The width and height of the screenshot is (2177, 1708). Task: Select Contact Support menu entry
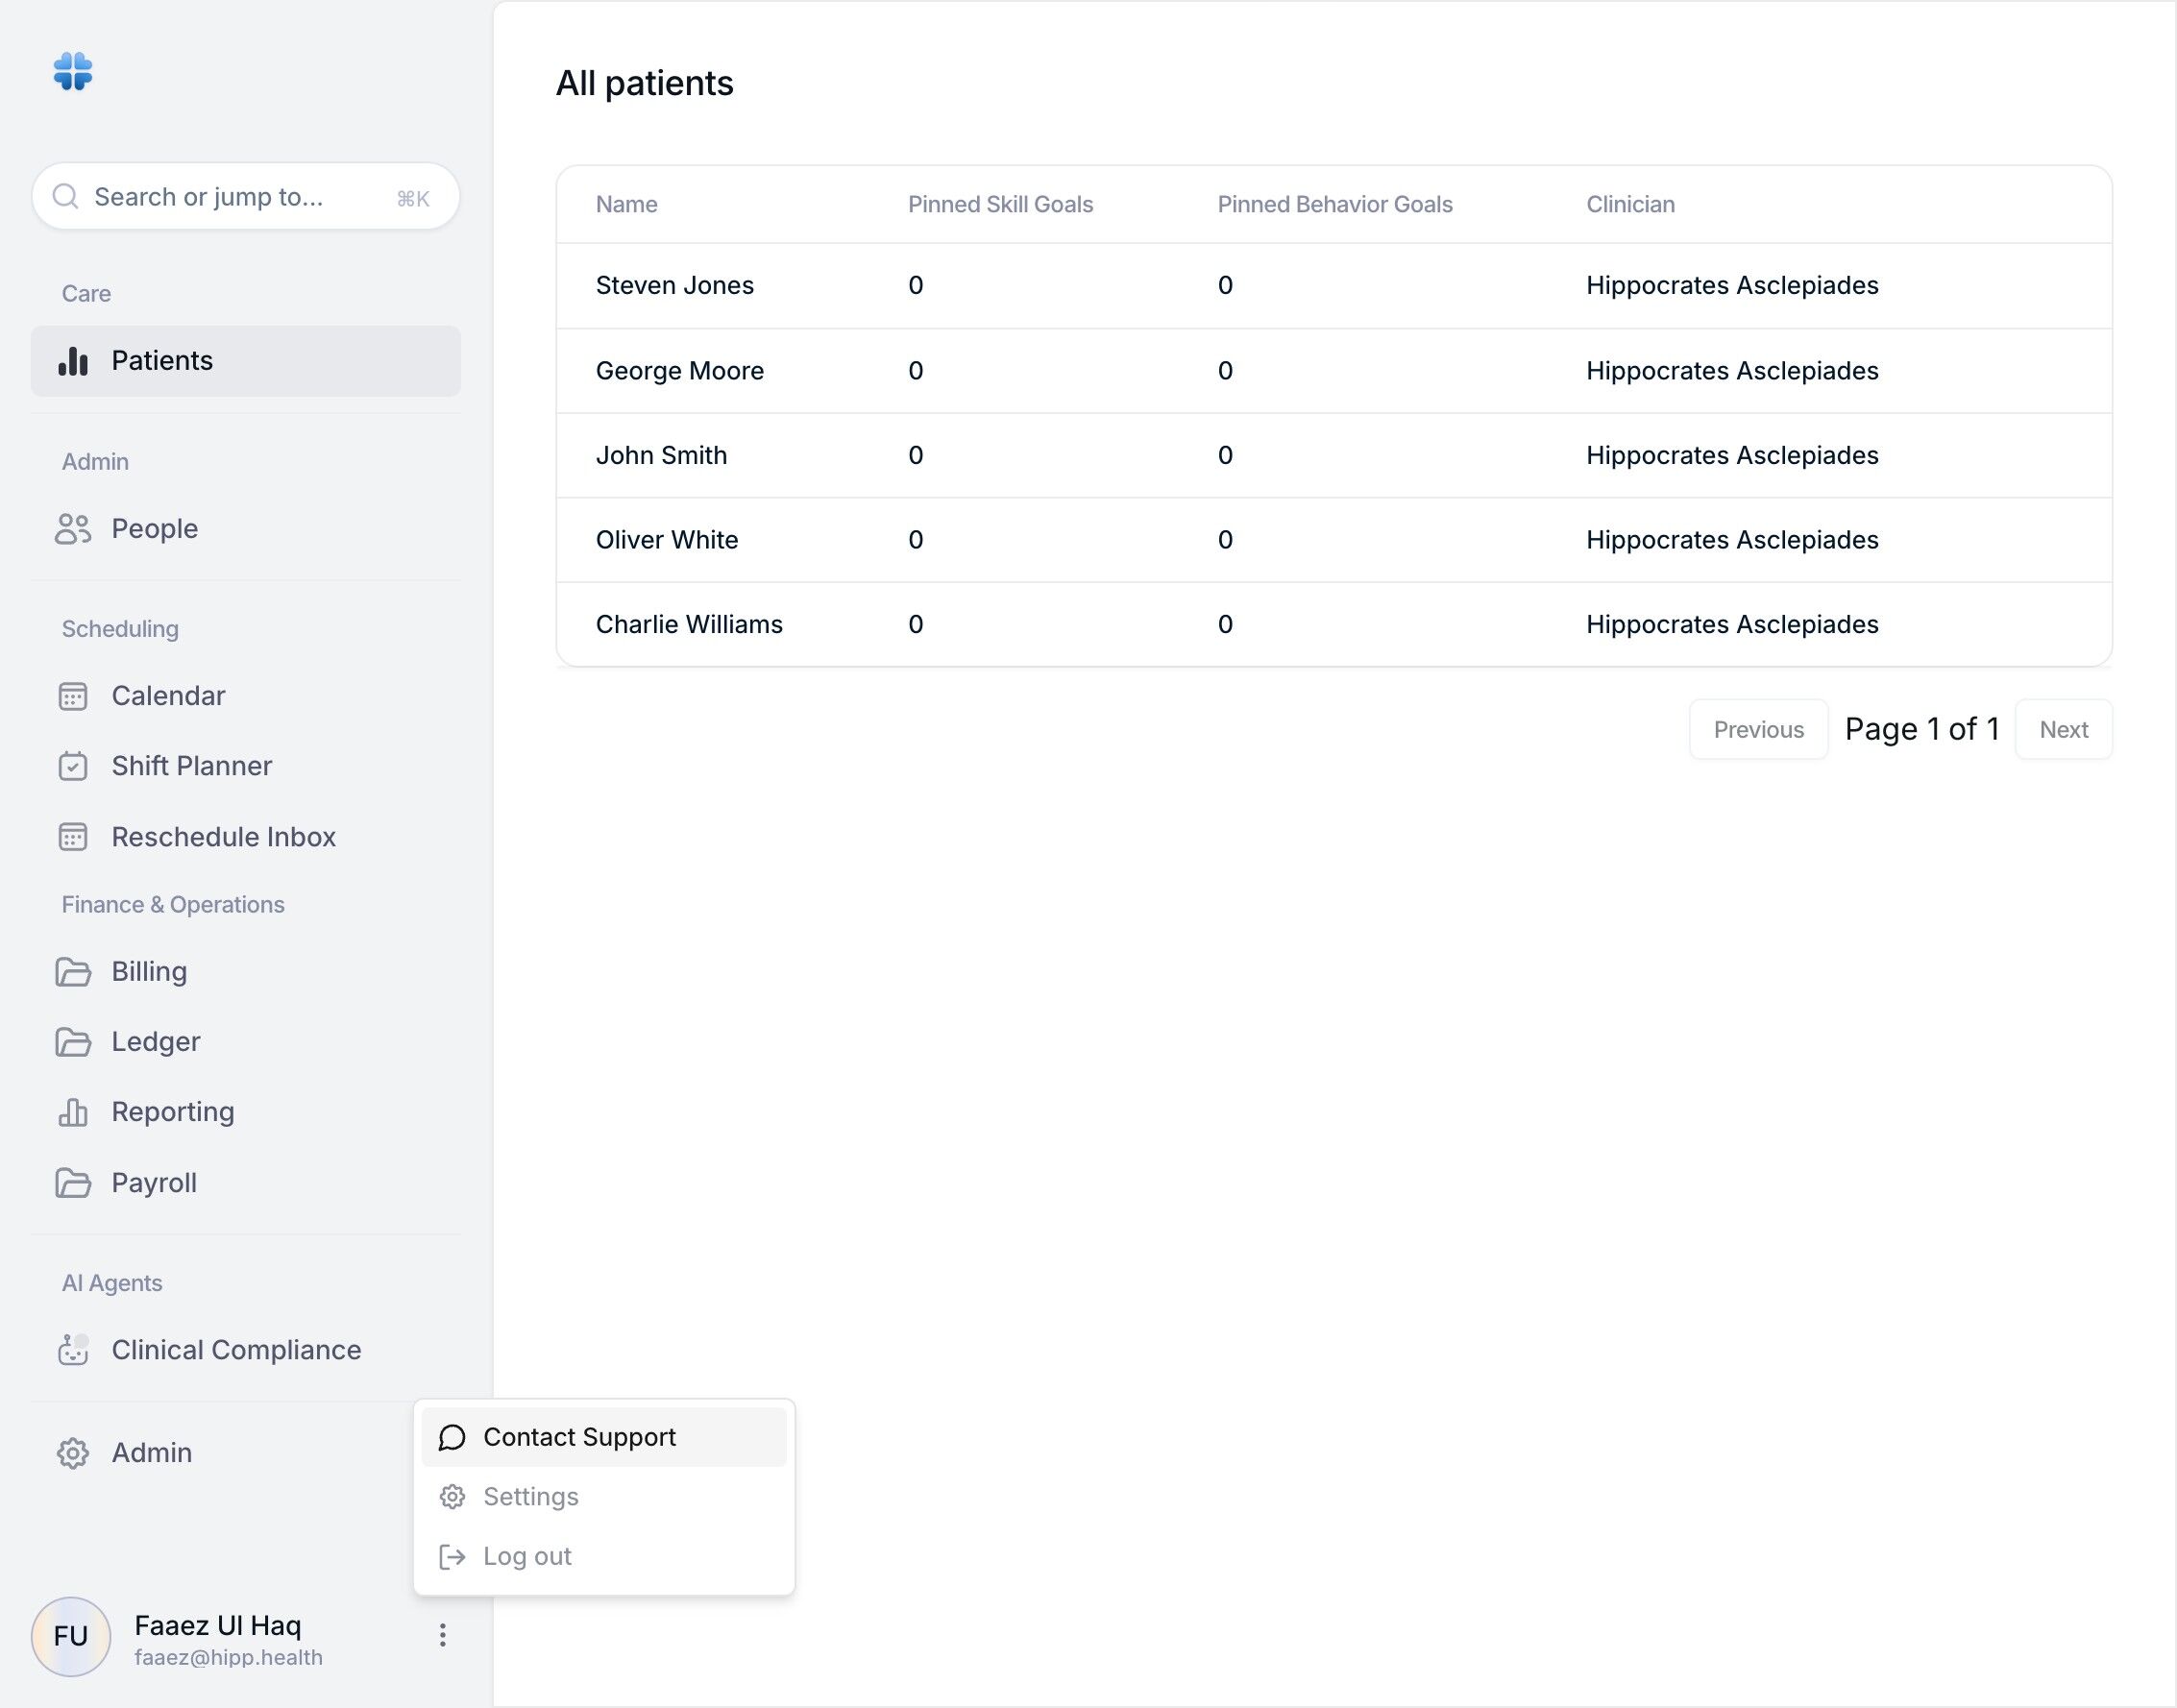[579, 1437]
